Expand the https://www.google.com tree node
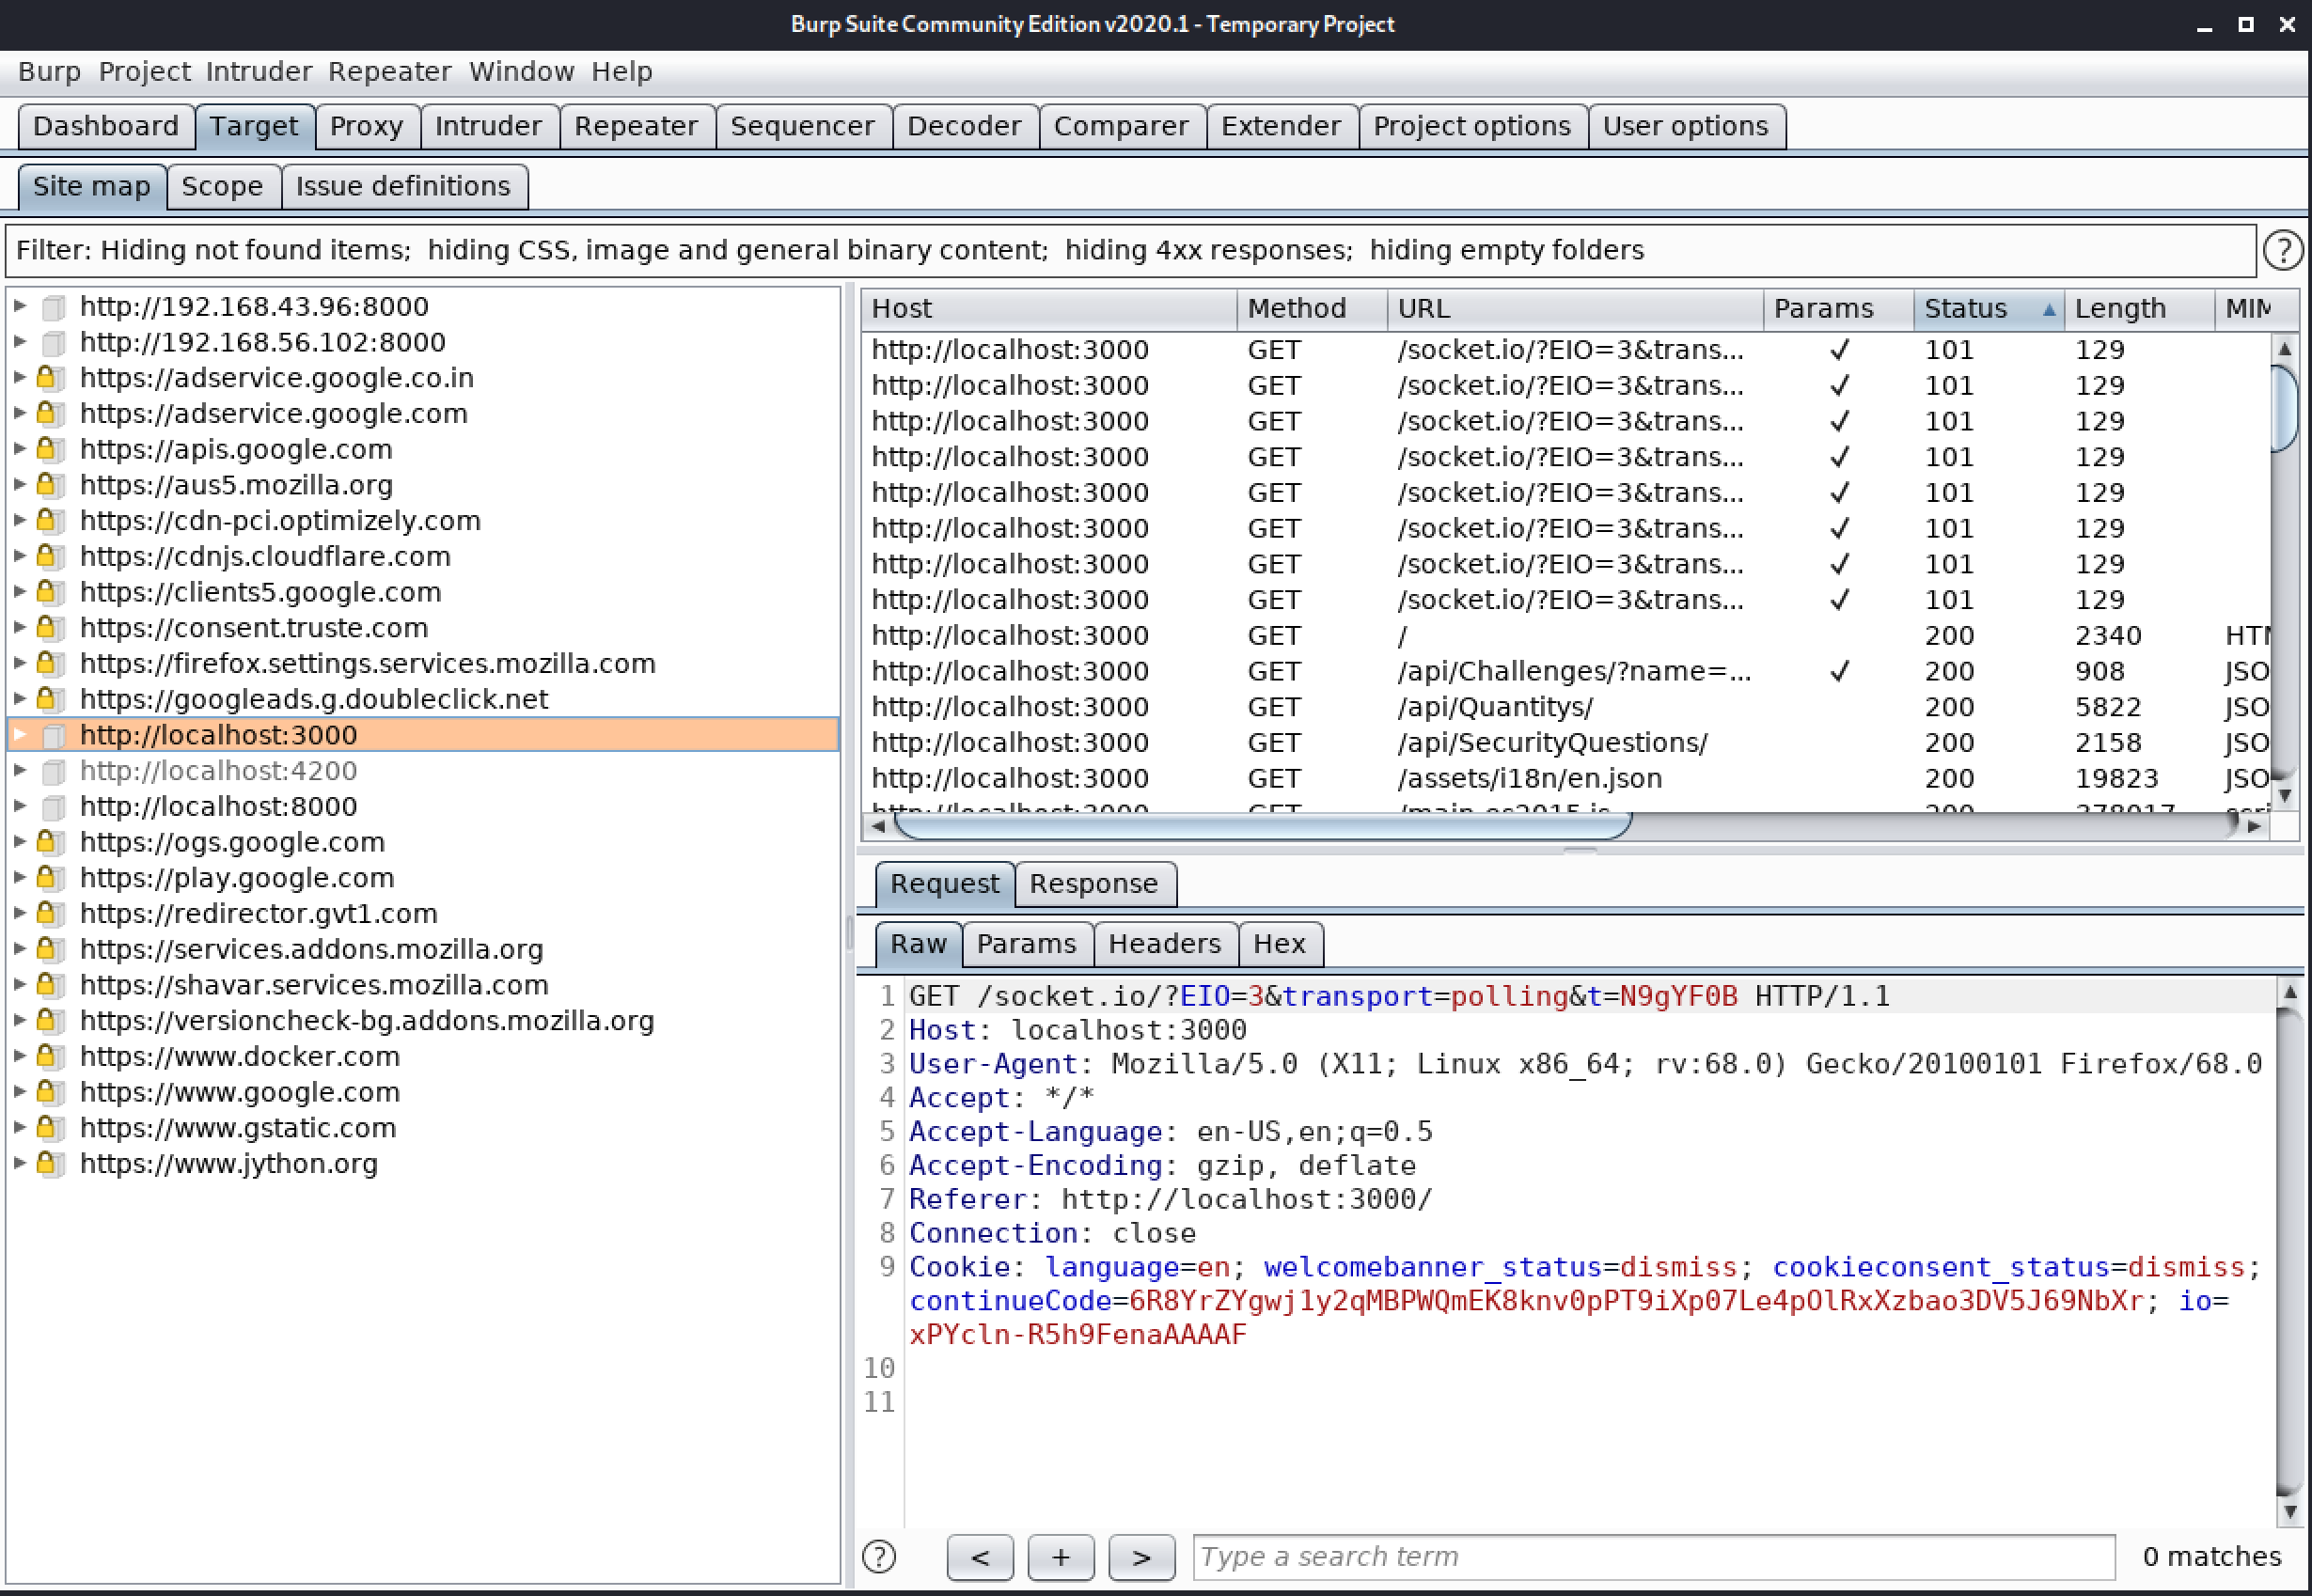Image resolution: width=2312 pixels, height=1596 pixels. coord(20,1092)
